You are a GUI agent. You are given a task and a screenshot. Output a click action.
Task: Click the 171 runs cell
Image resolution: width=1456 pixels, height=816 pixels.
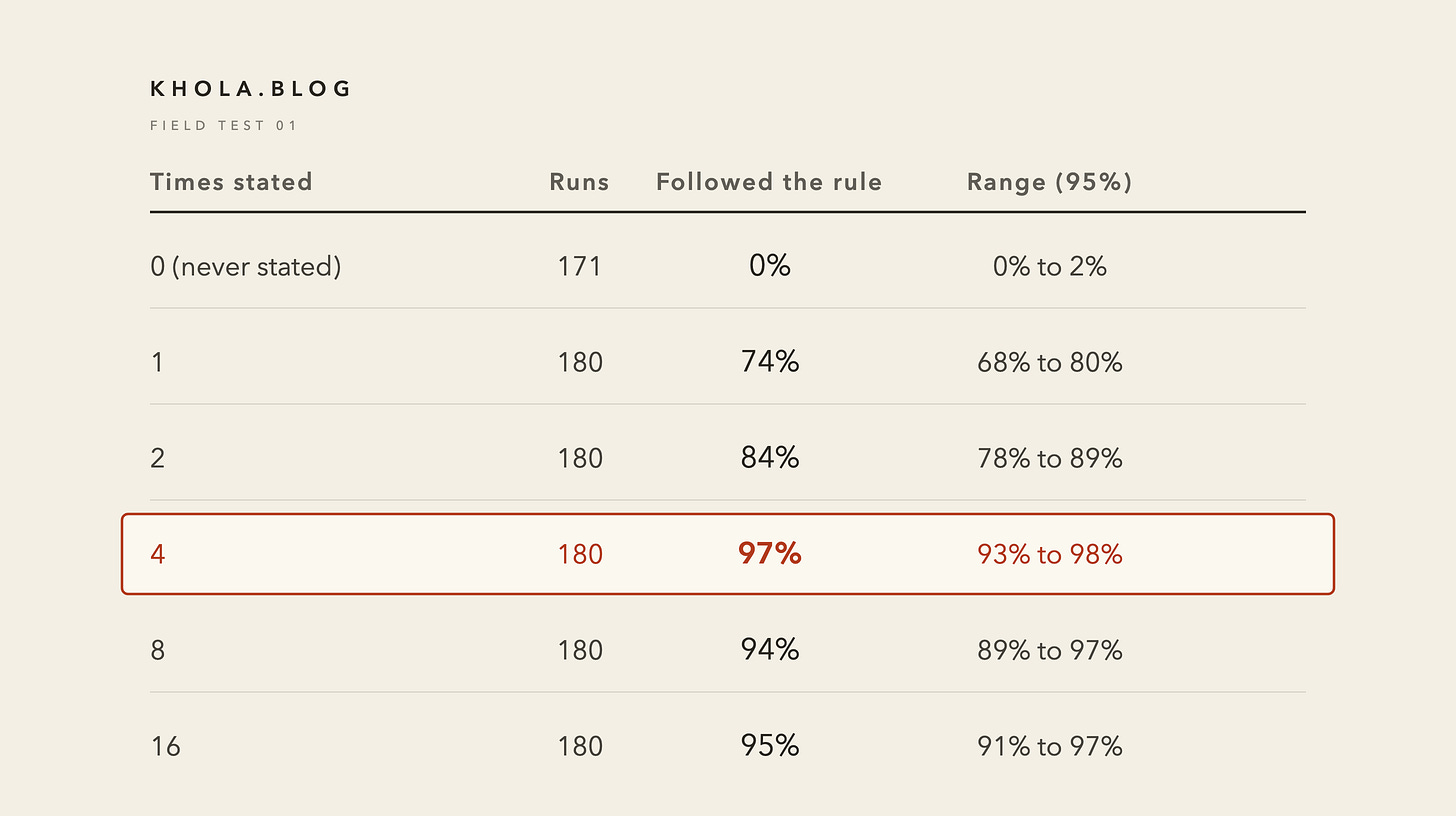click(580, 266)
